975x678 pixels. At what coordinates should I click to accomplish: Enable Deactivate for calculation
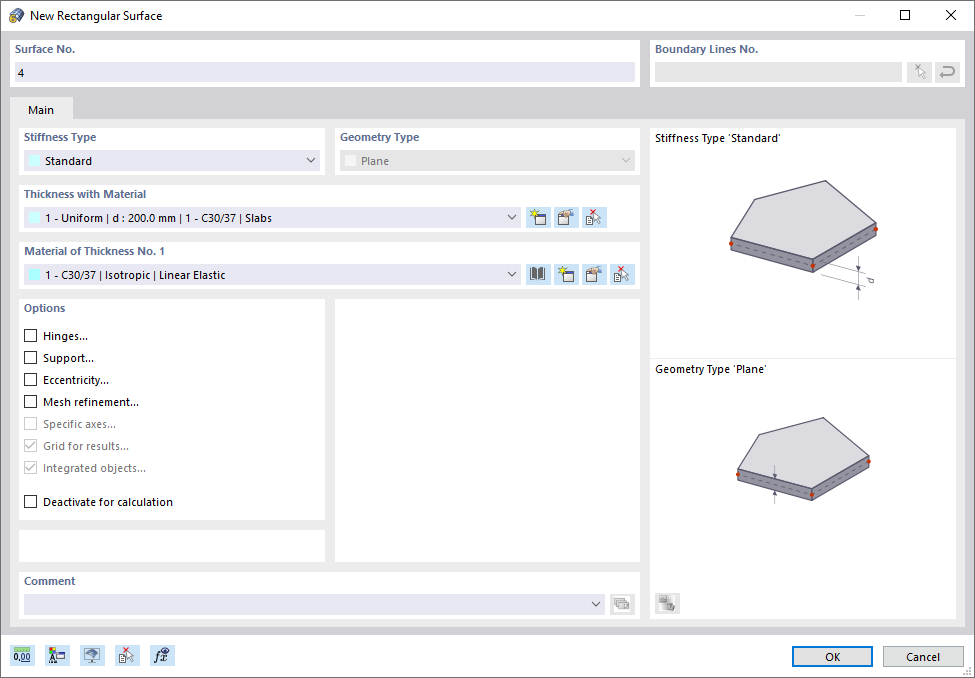coord(30,501)
